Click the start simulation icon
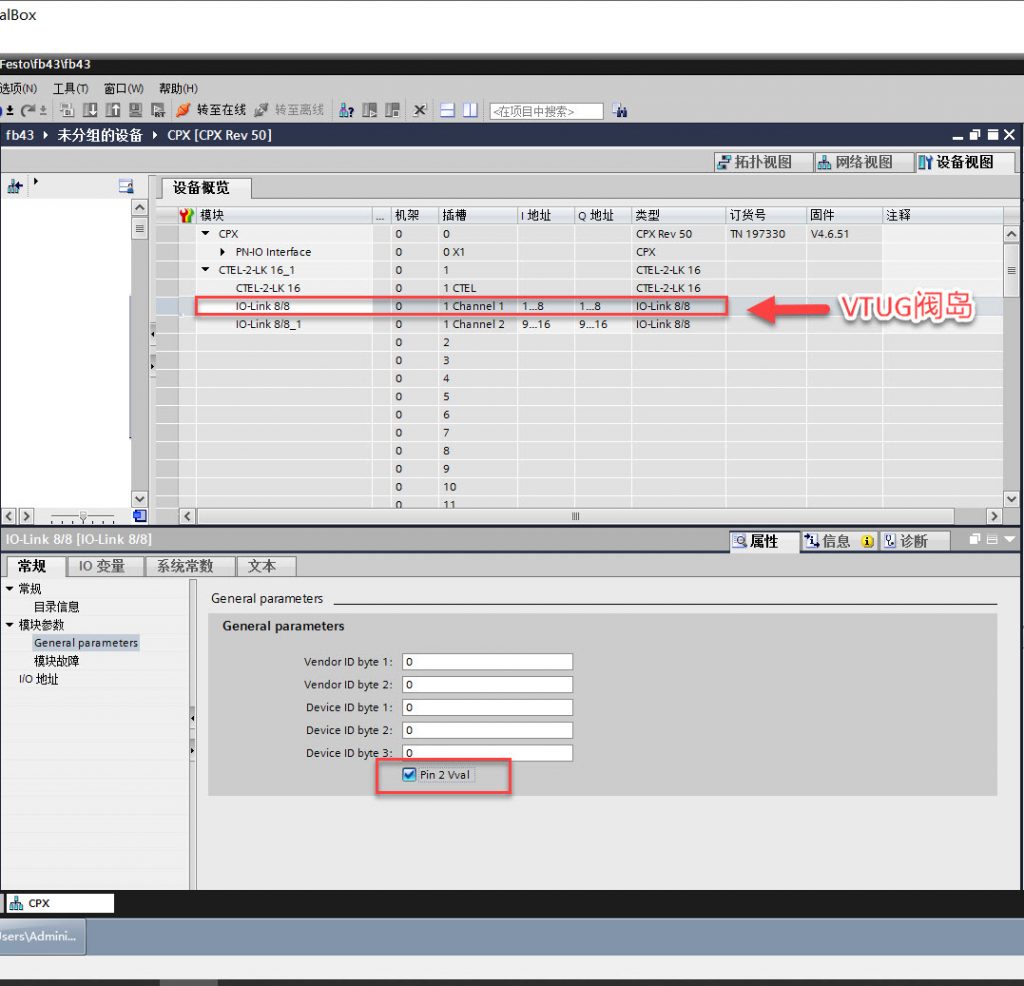Viewport: 1024px width, 986px height. [135, 110]
